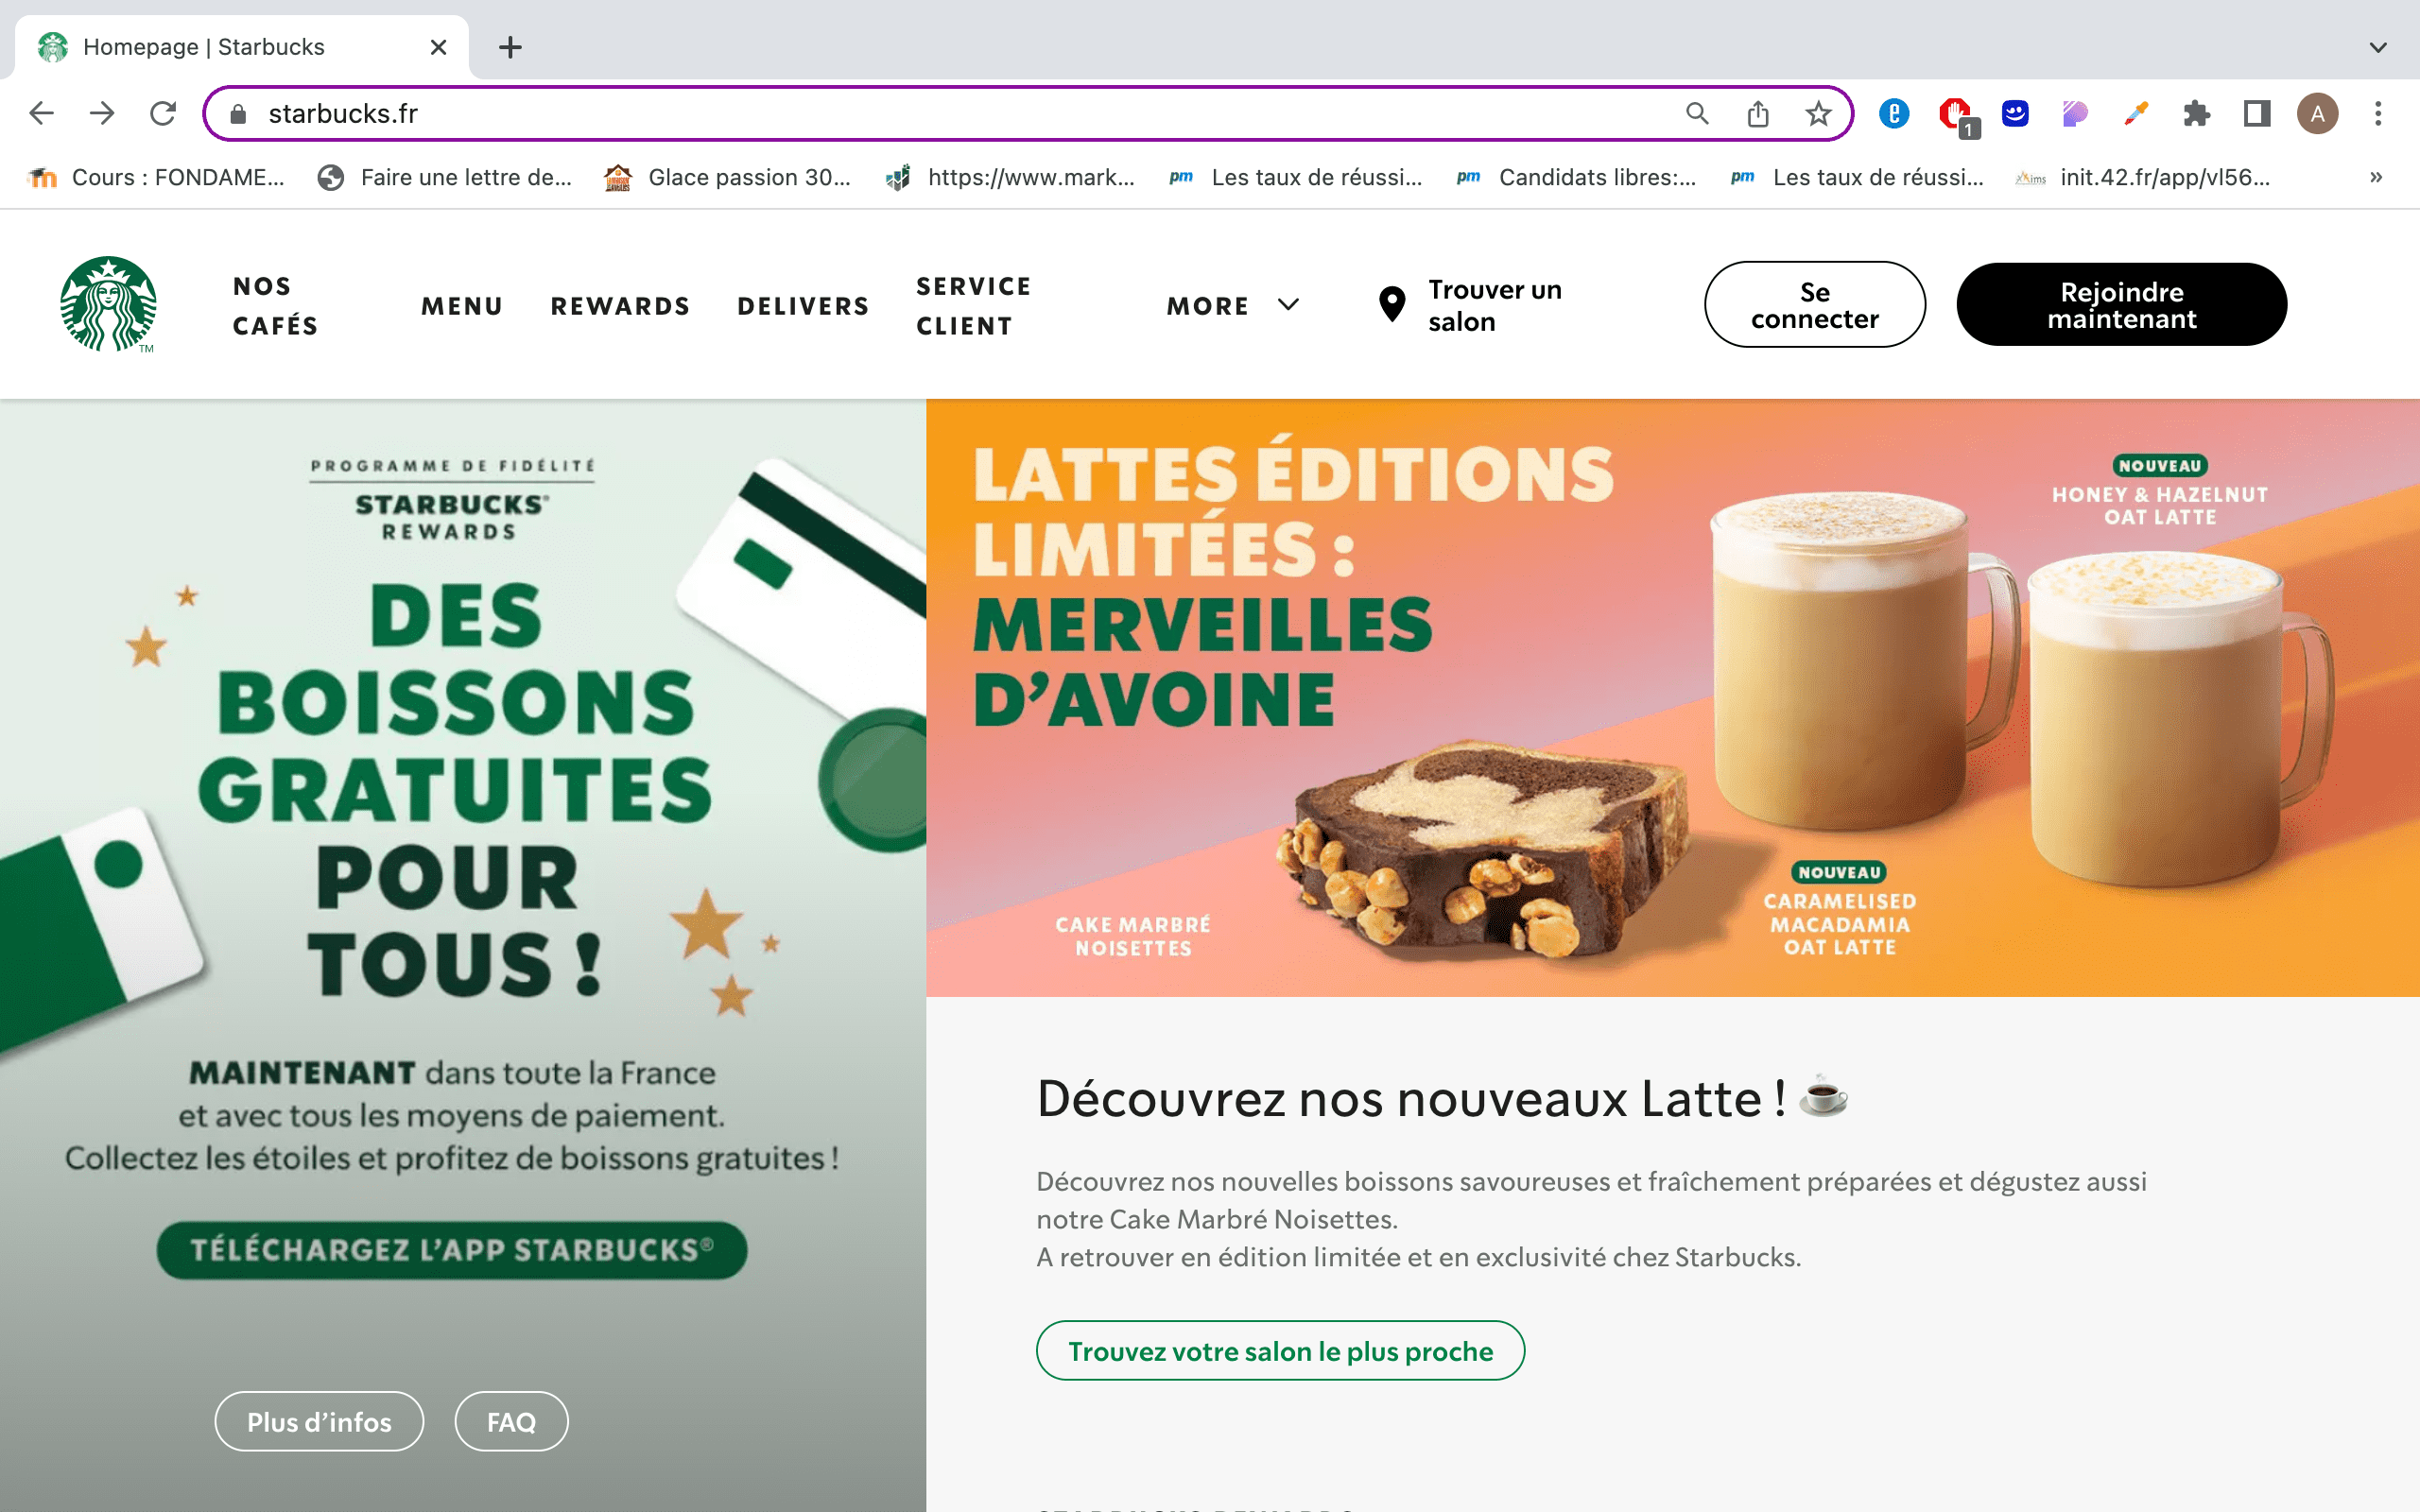Click Trouvez votre salon le plus proche
Screen dimensions: 2420x1512
[x=1280, y=1351]
